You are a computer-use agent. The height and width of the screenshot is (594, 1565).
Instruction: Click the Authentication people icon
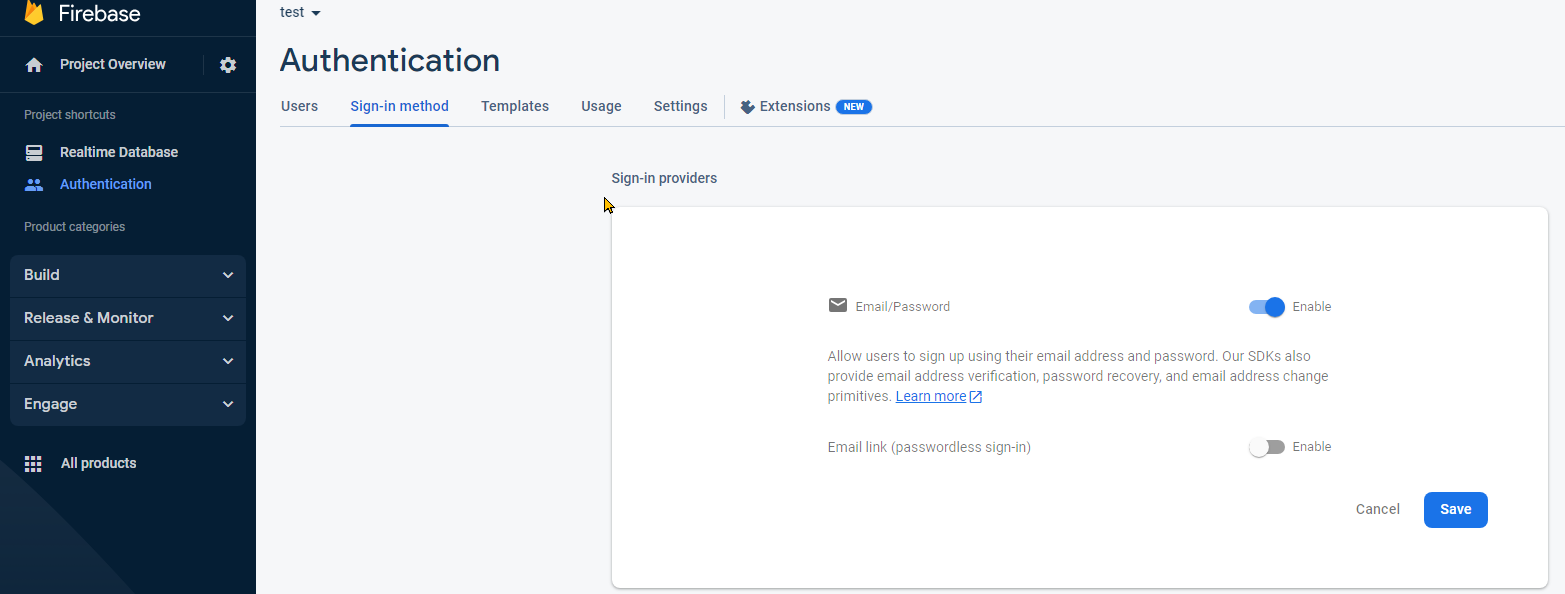[x=34, y=185]
